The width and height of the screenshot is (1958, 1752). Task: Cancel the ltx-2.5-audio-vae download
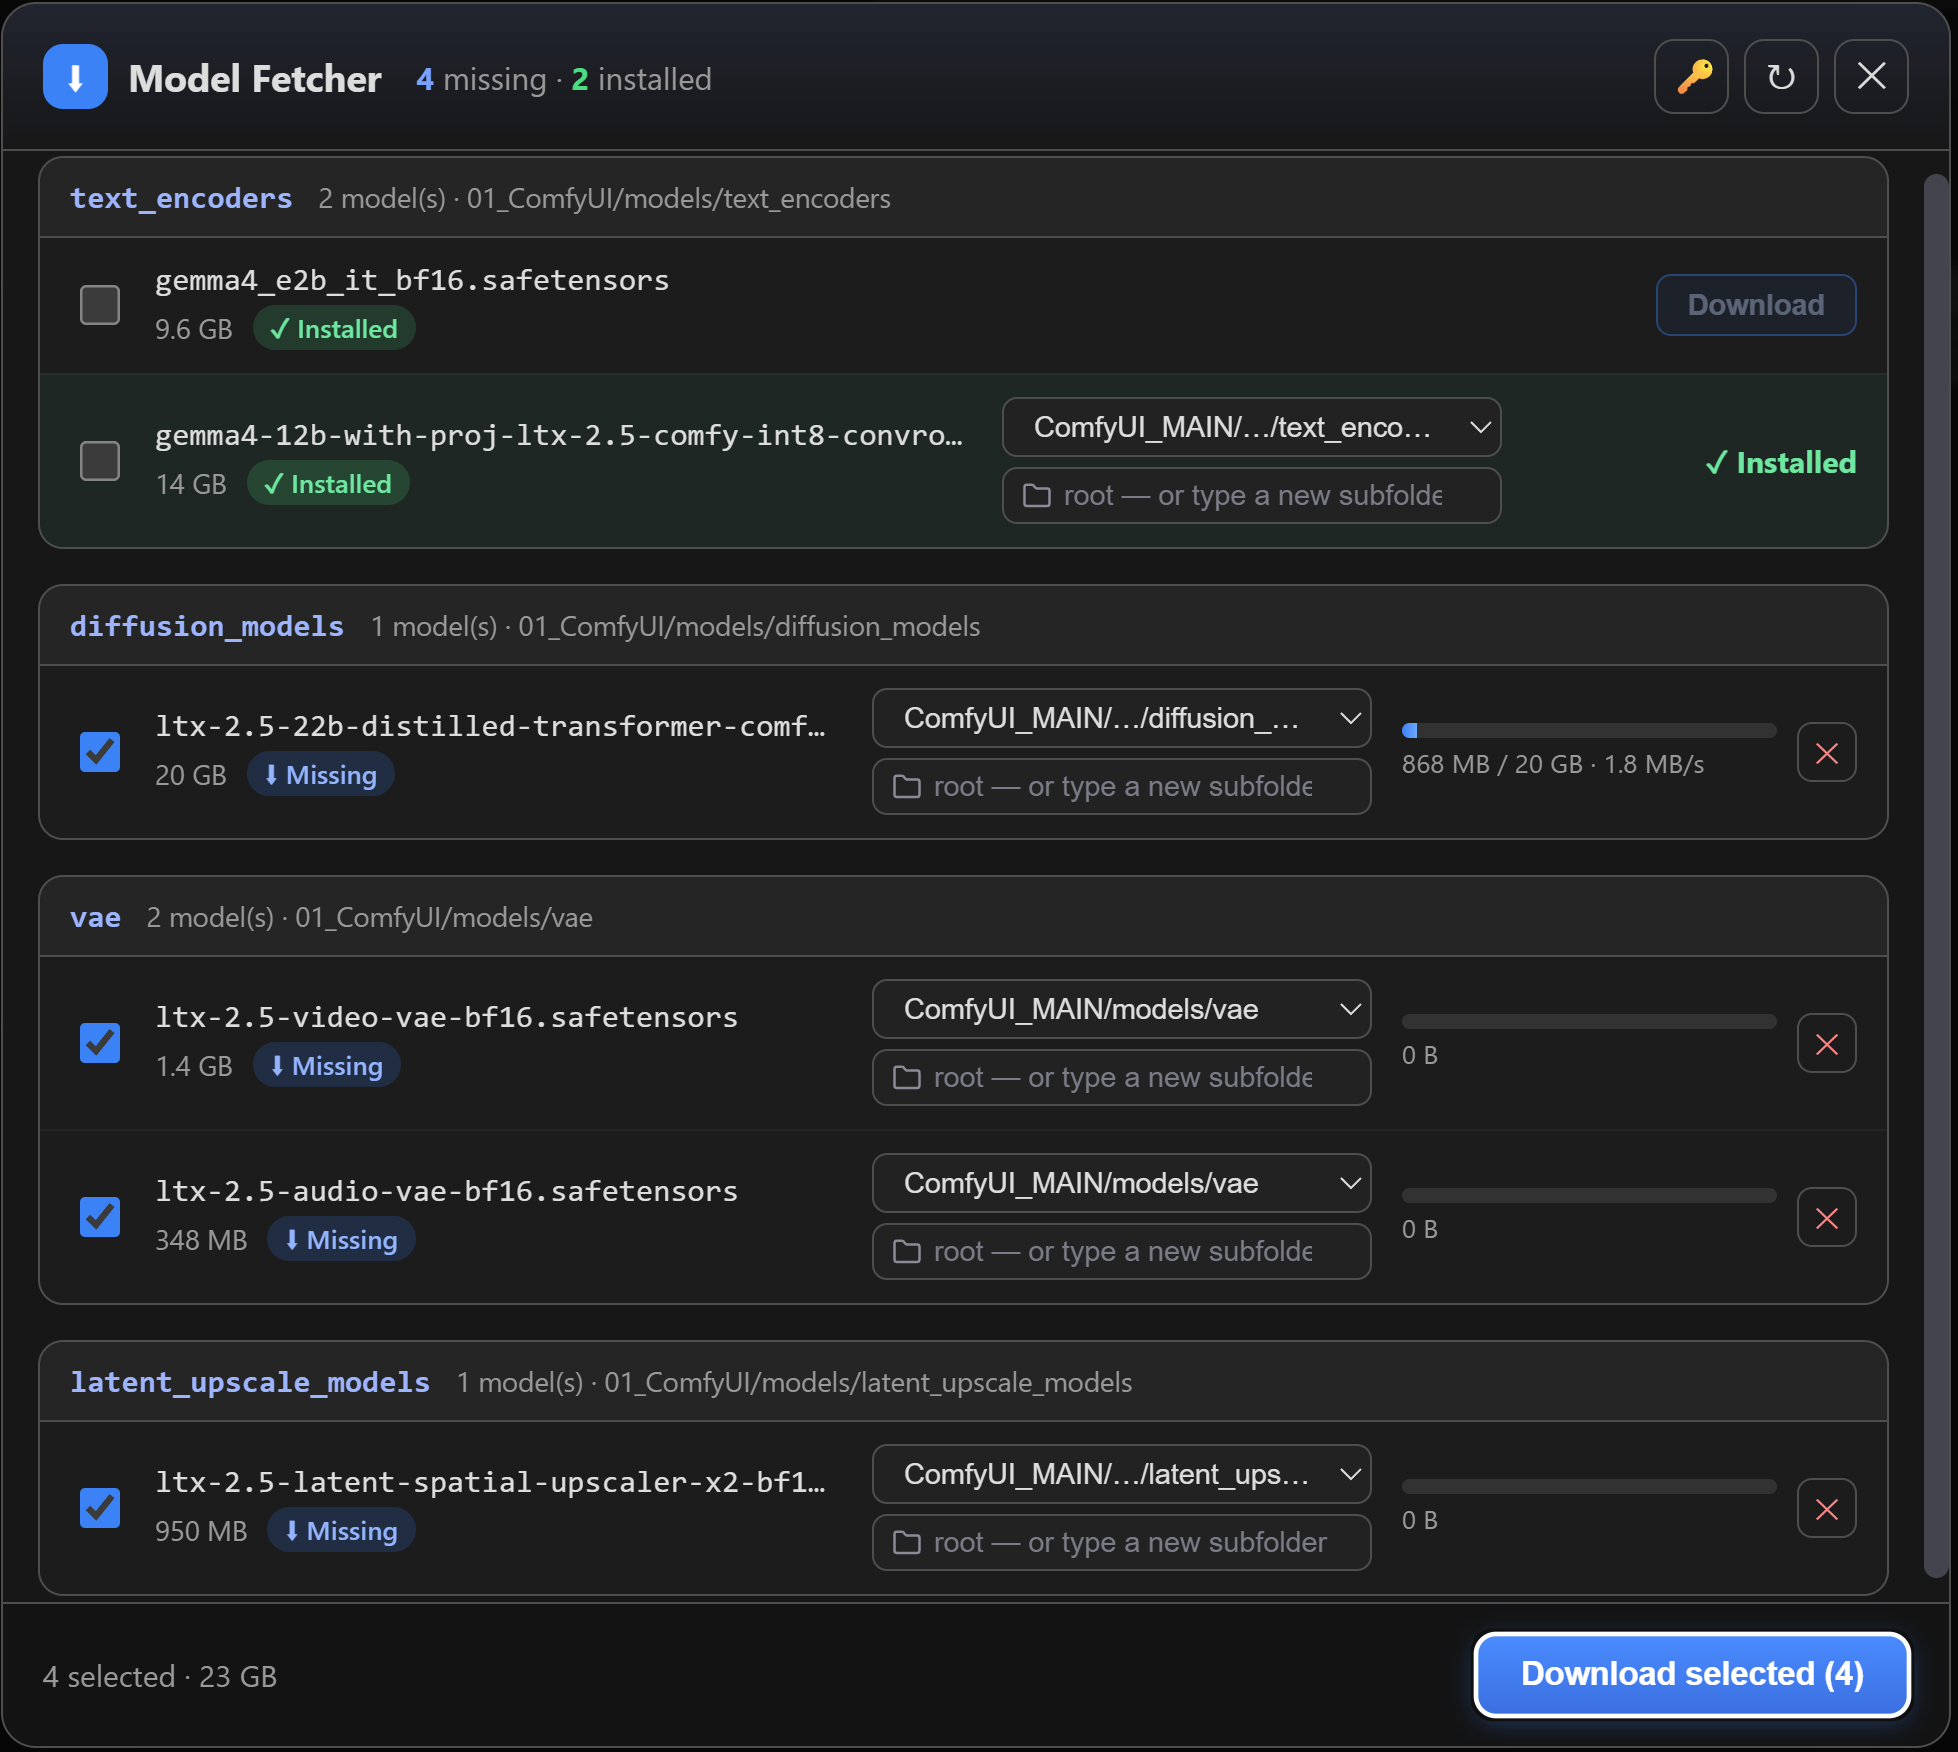1827,1217
